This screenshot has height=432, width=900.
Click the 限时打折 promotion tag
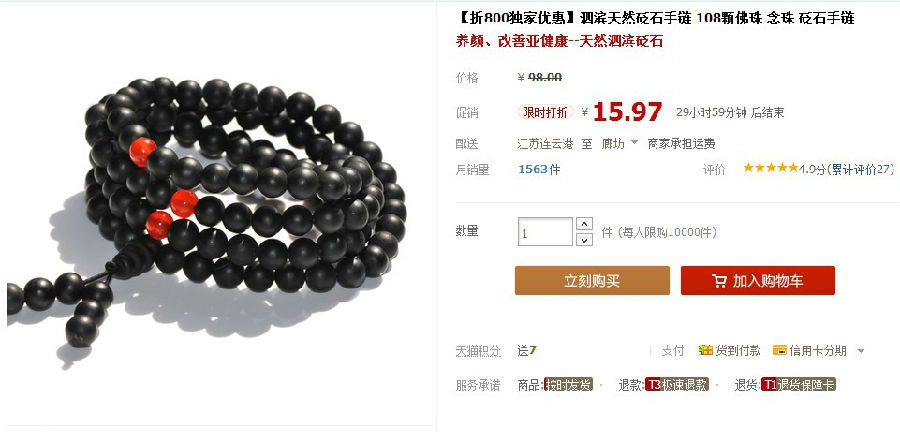point(545,112)
